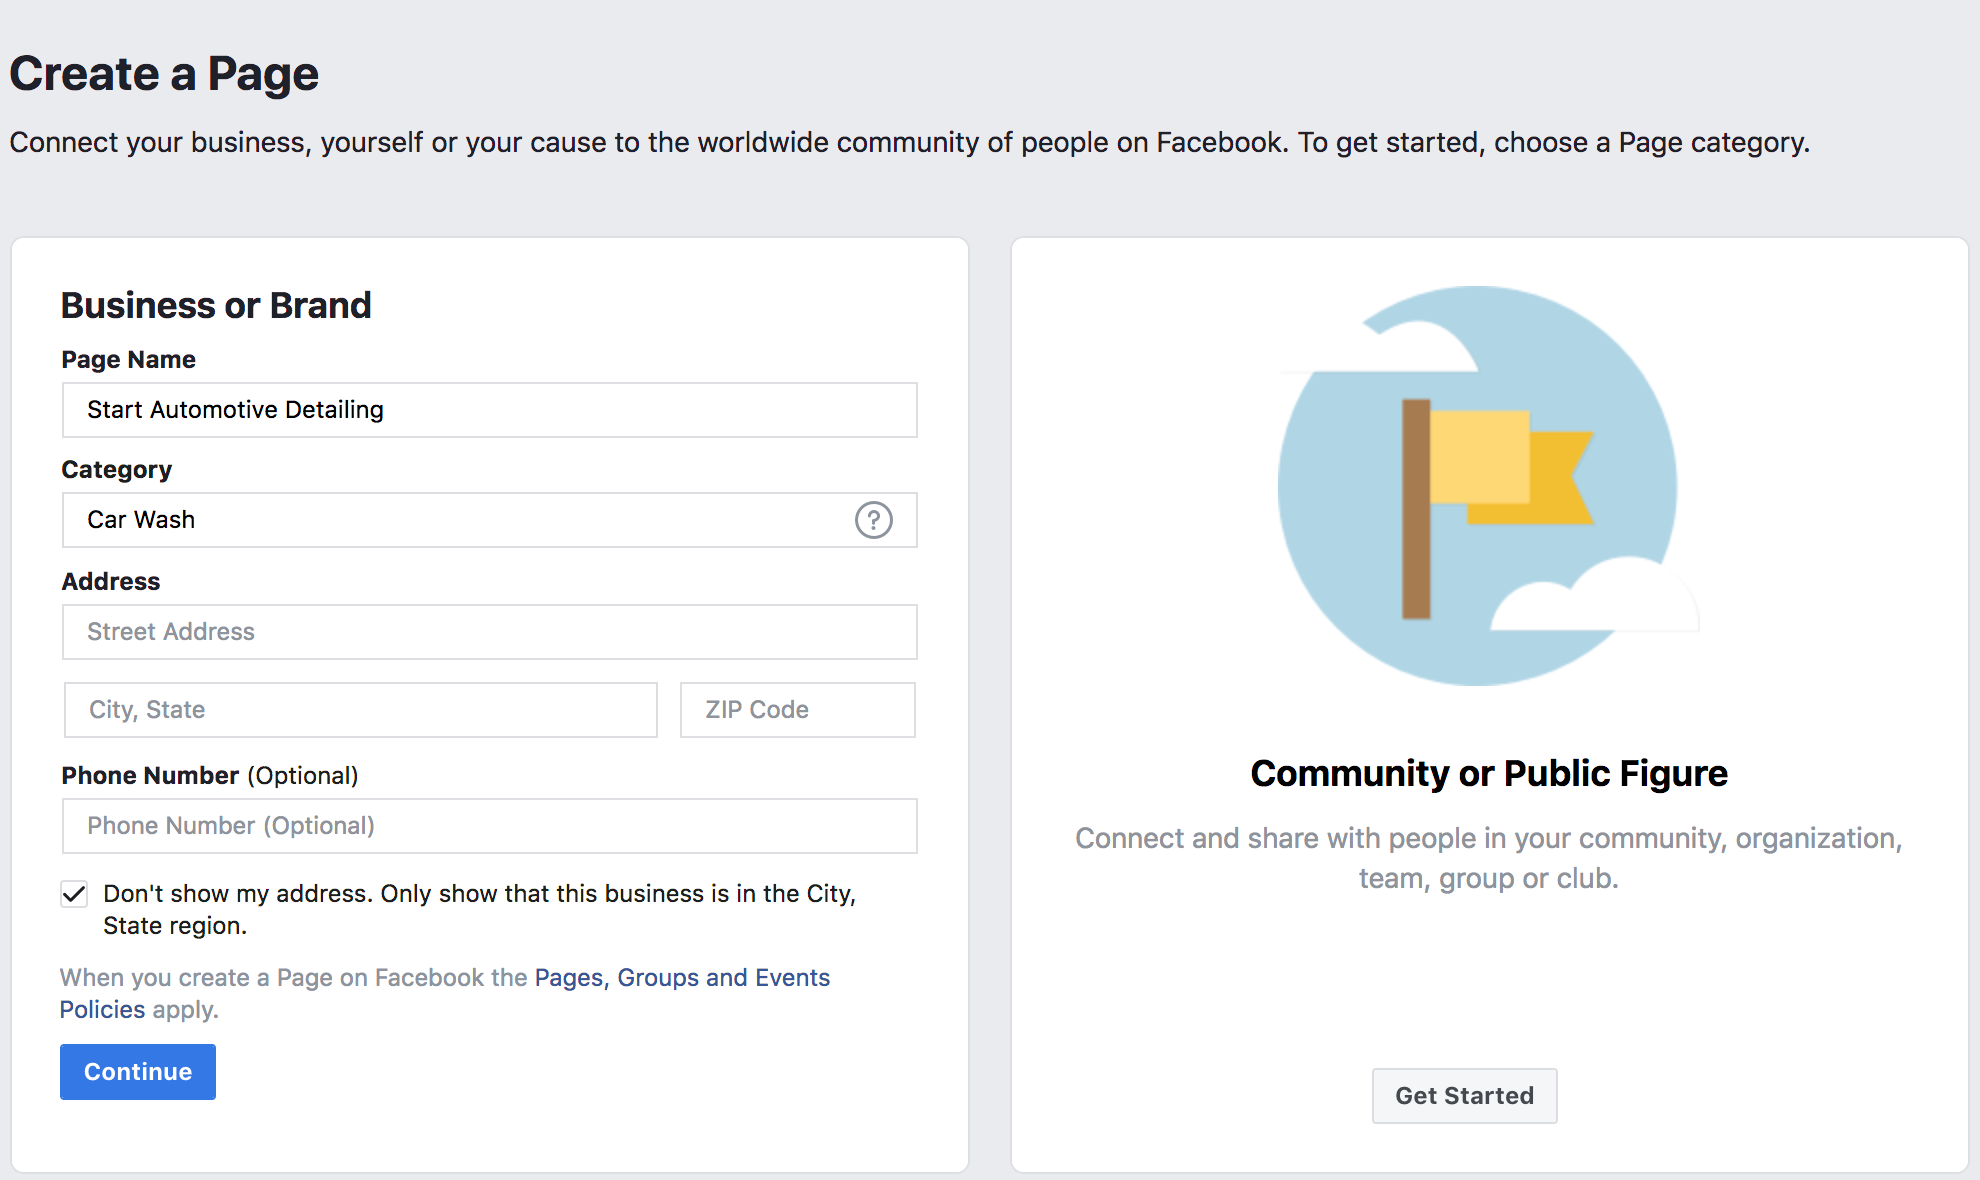Select the "Connect and share with people" description
Image resolution: width=1980 pixels, height=1180 pixels.
[1489, 858]
